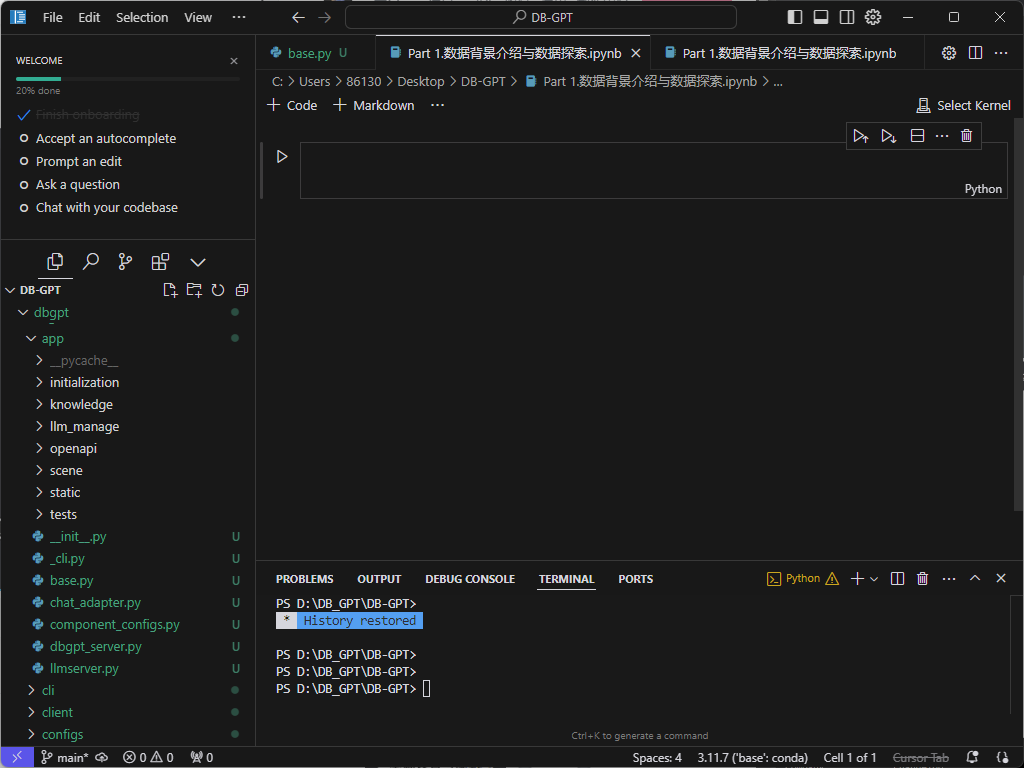Open the new terminal dropdown arrow
The width and height of the screenshot is (1024, 768).
point(874,579)
